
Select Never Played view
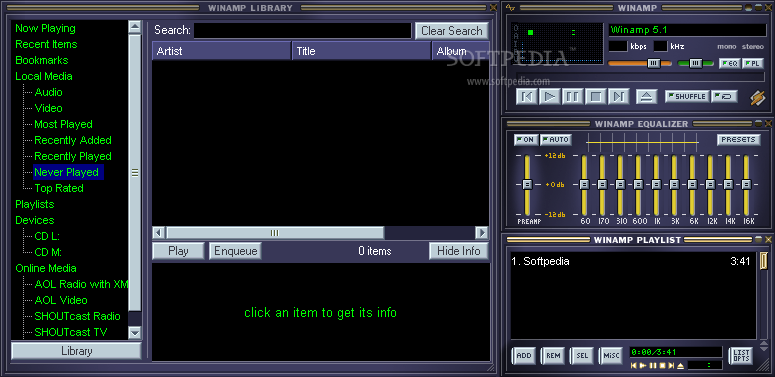click(x=67, y=172)
